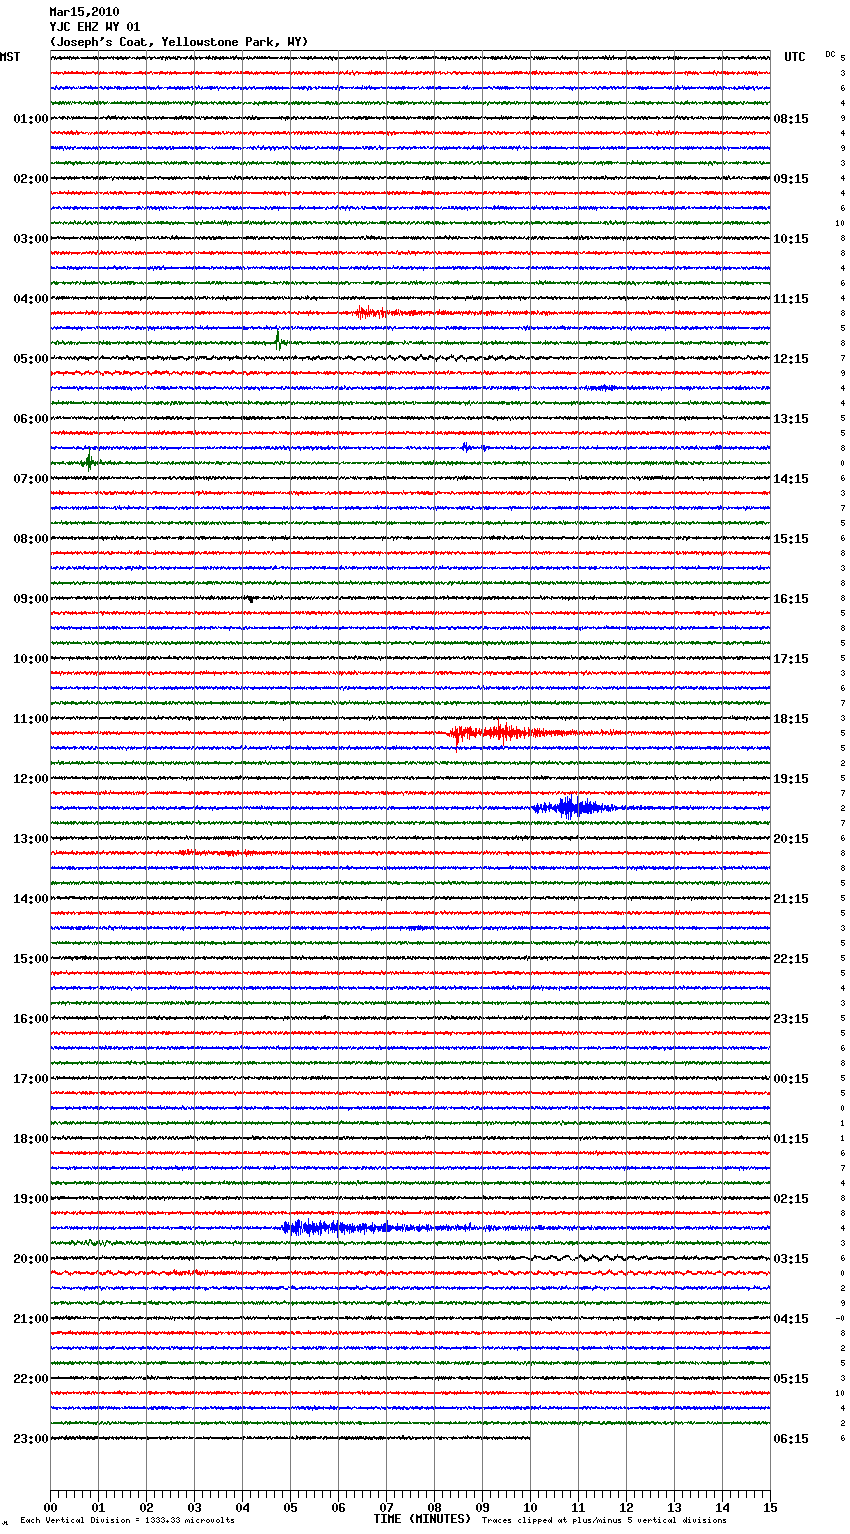Click the green spike near minute 1 below 06:00
Viewport: 850px width, 1534px height.
click(x=89, y=462)
